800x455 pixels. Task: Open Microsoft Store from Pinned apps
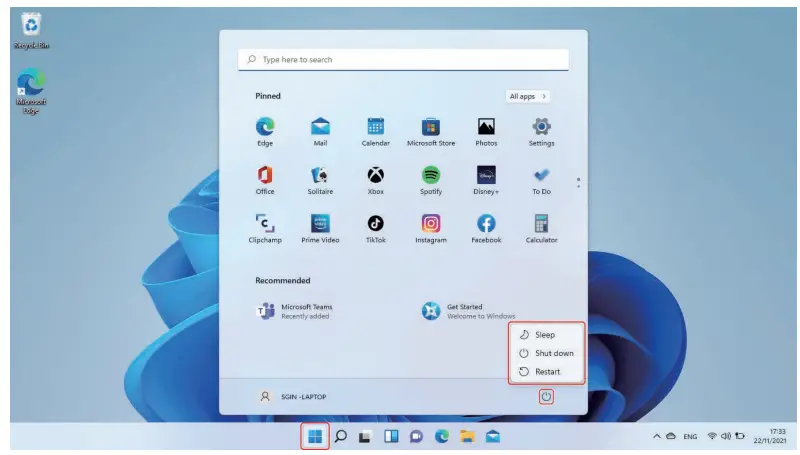(x=431, y=132)
